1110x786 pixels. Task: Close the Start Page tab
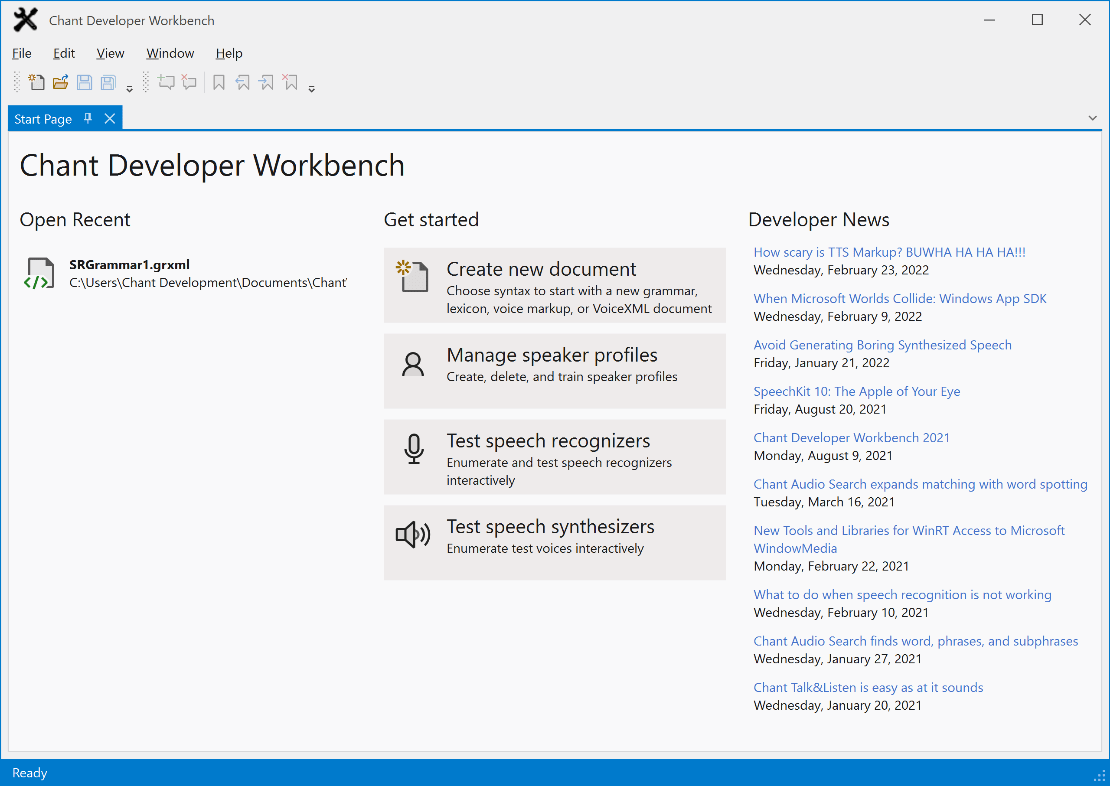(x=110, y=118)
